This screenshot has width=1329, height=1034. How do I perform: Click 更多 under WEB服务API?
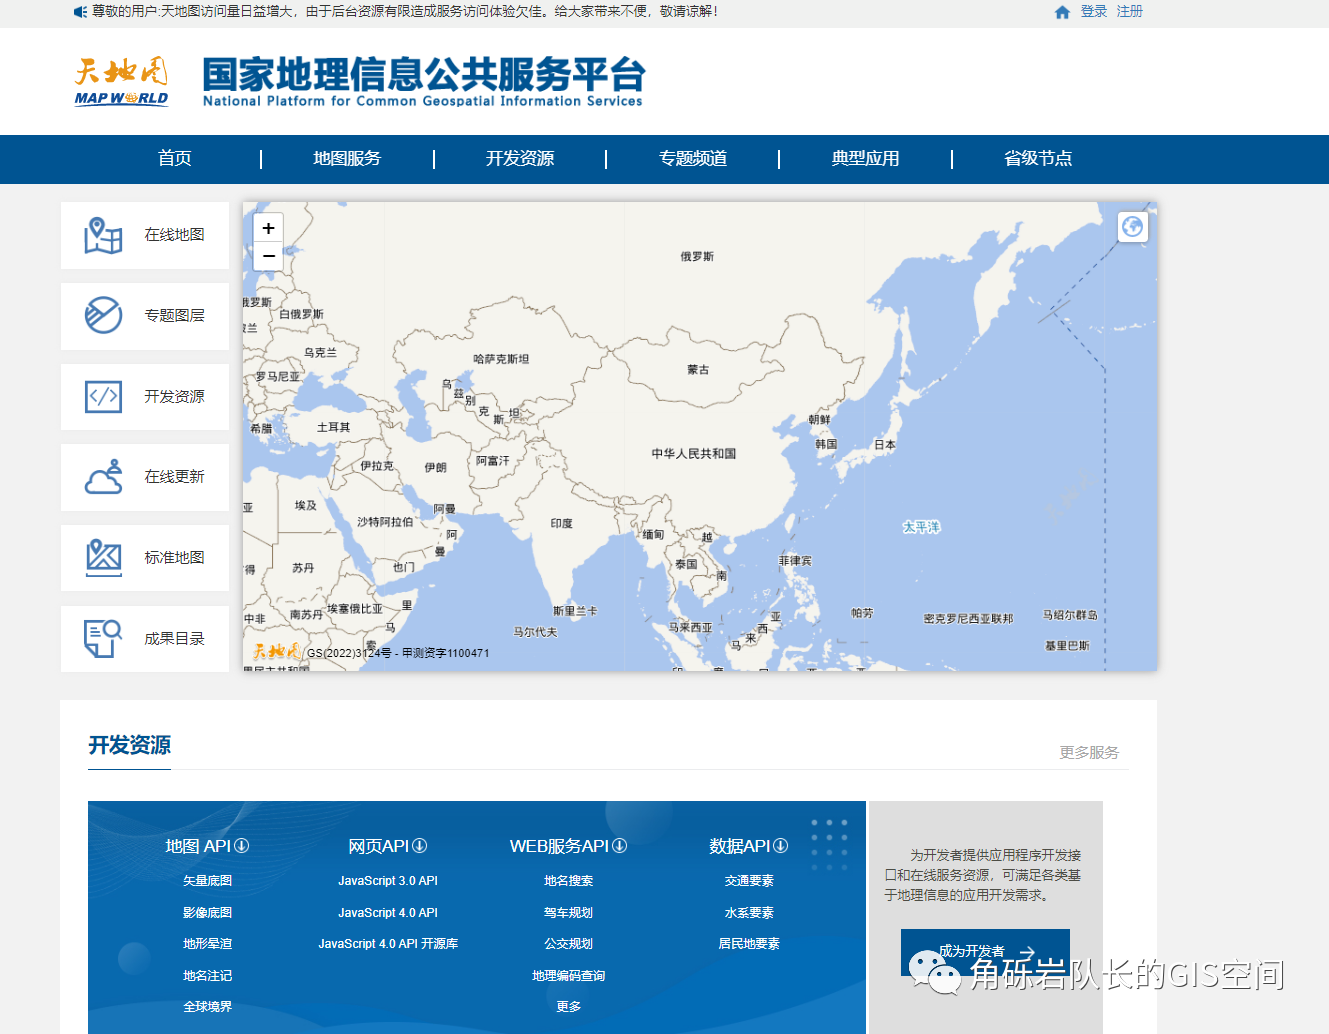pyautogui.click(x=568, y=1007)
